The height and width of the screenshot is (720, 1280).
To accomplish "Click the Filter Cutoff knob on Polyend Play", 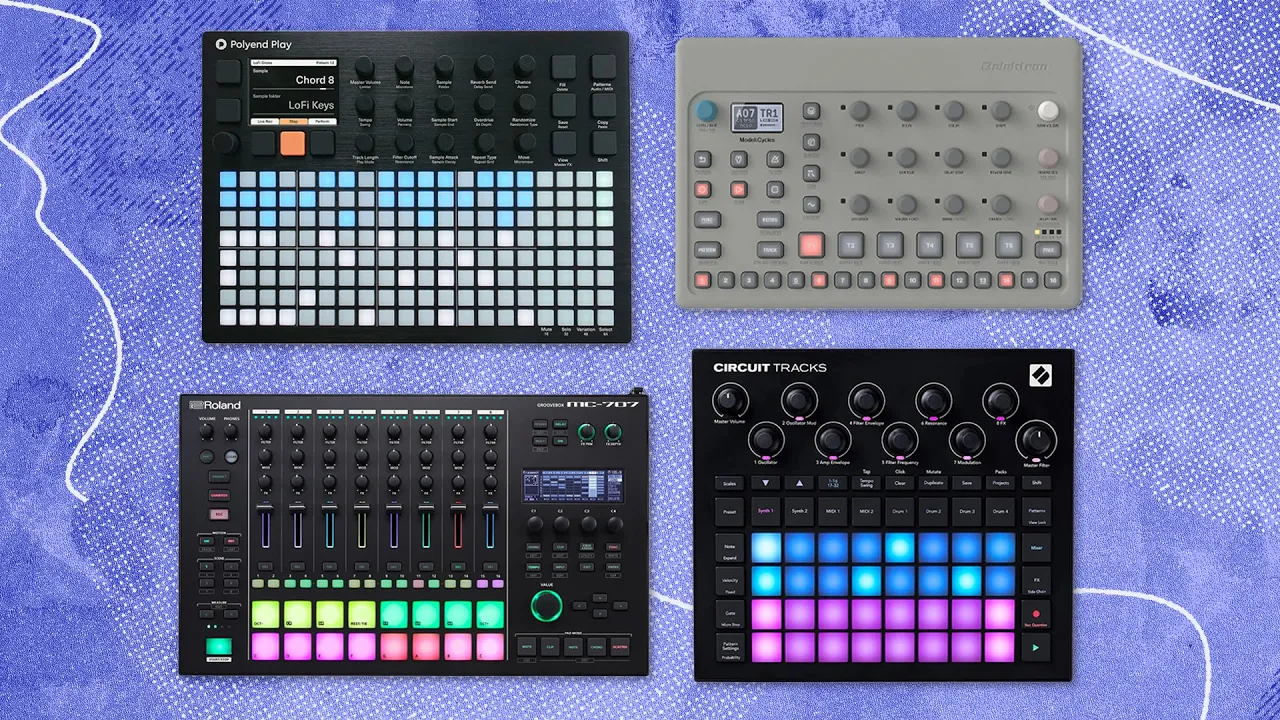I will click(404, 142).
